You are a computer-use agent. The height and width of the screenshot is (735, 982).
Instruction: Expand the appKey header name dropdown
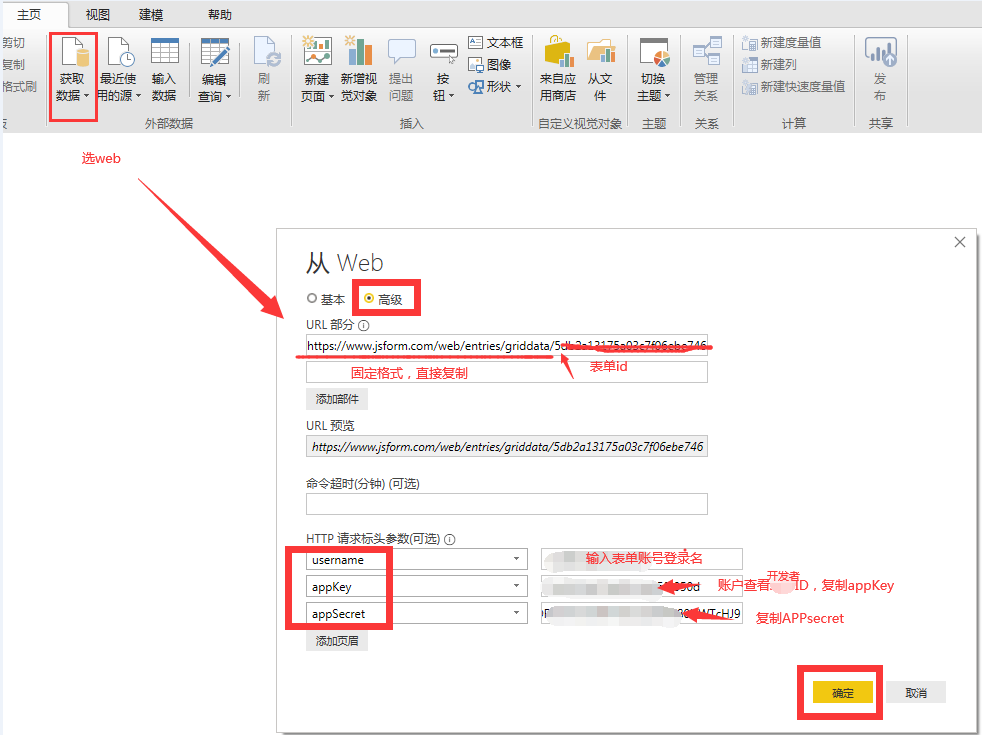pos(517,587)
